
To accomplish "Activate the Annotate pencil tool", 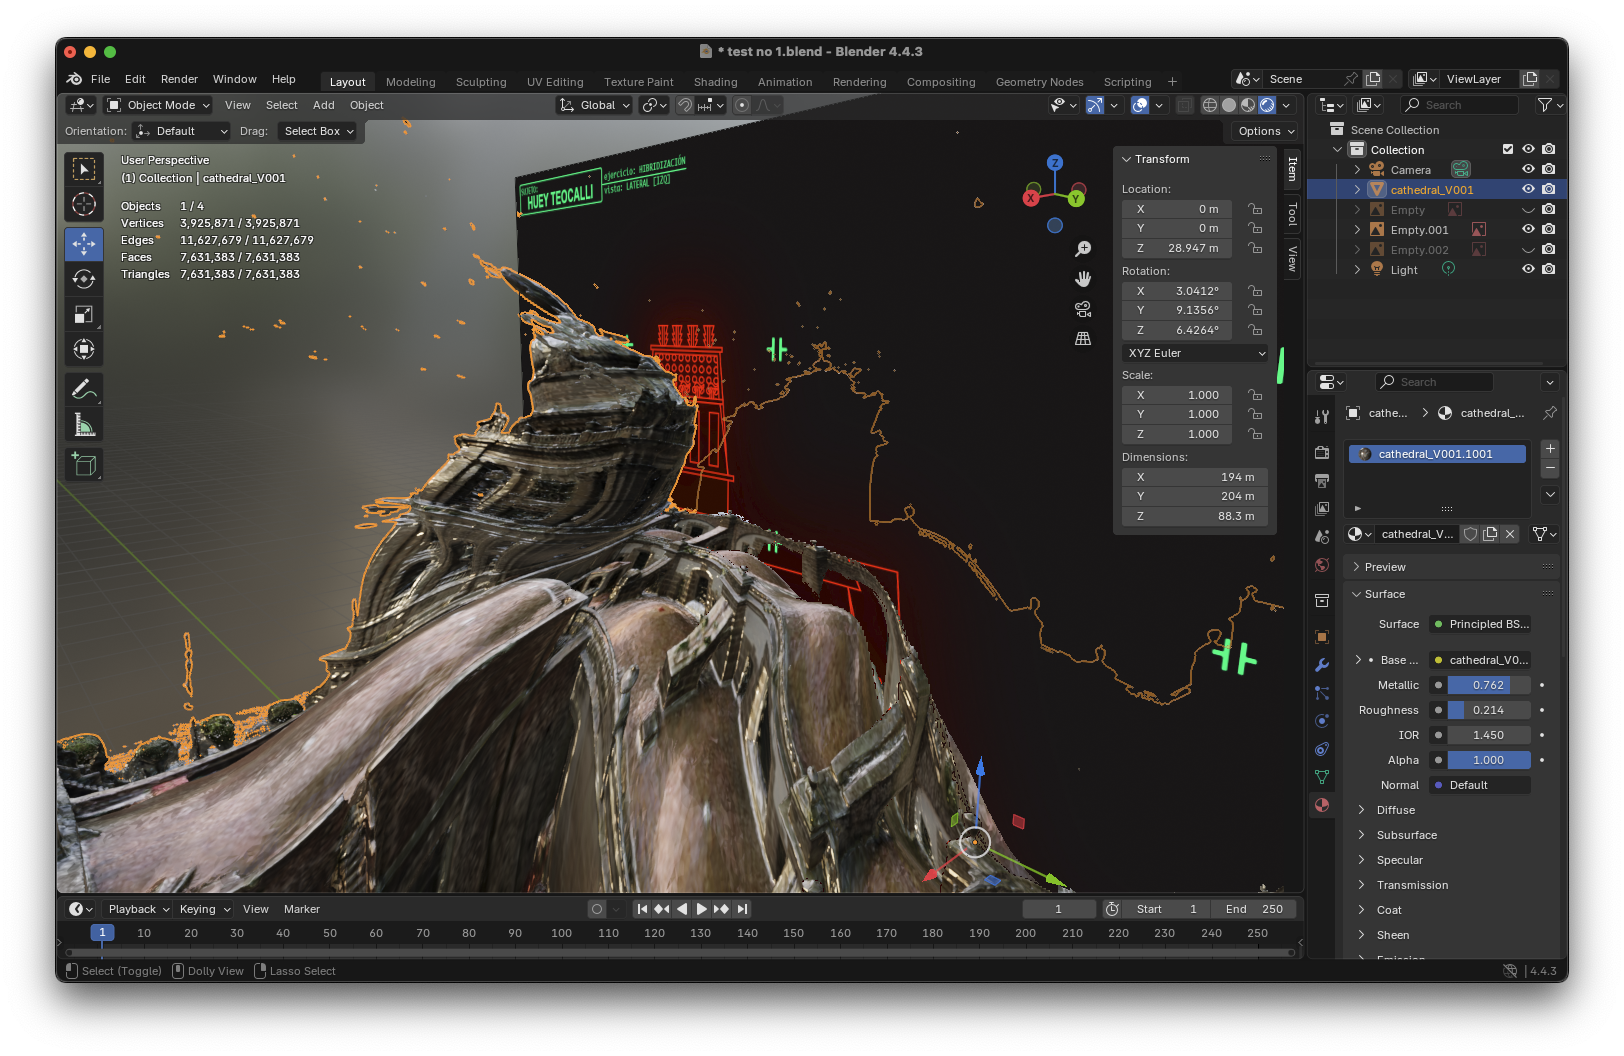I will pyautogui.click(x=84, y=389).
